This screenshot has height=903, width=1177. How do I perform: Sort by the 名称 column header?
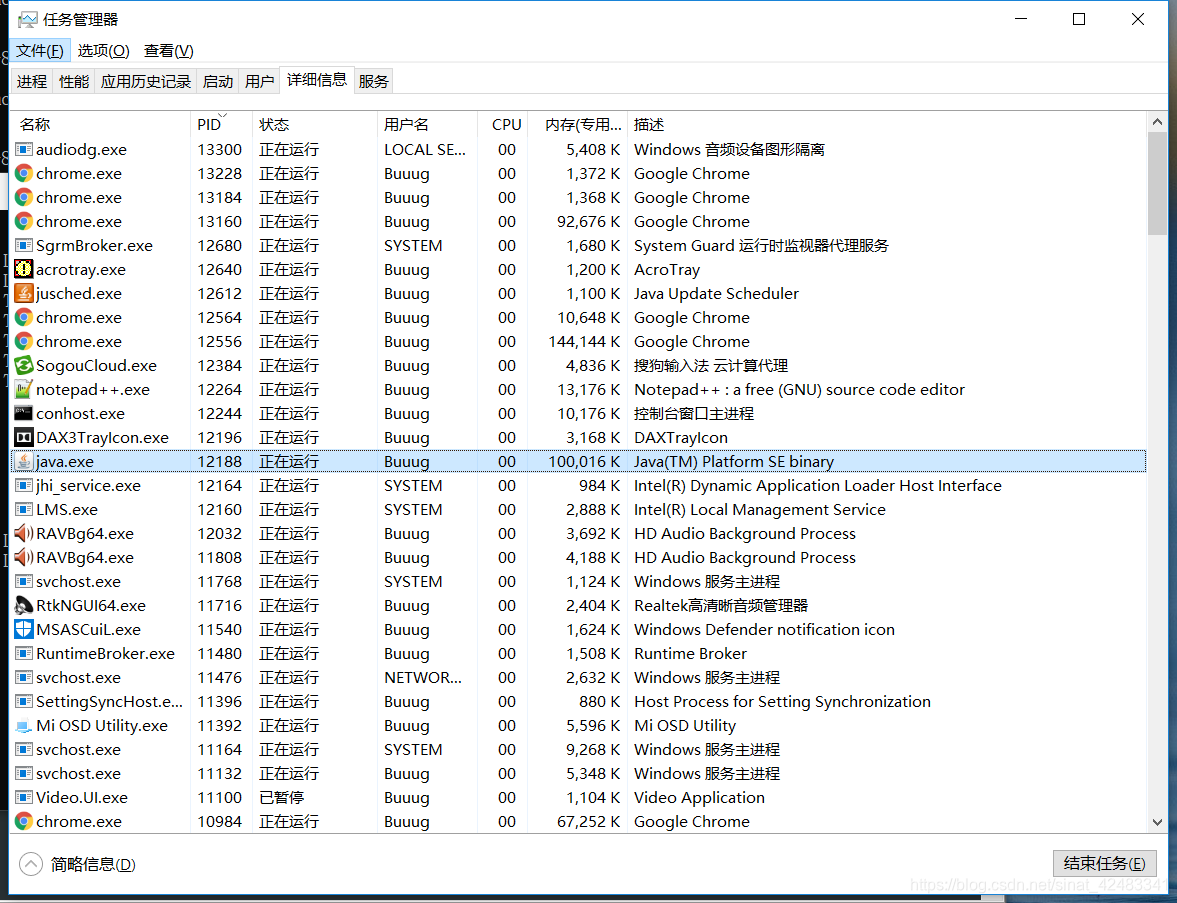click(101, 125)
